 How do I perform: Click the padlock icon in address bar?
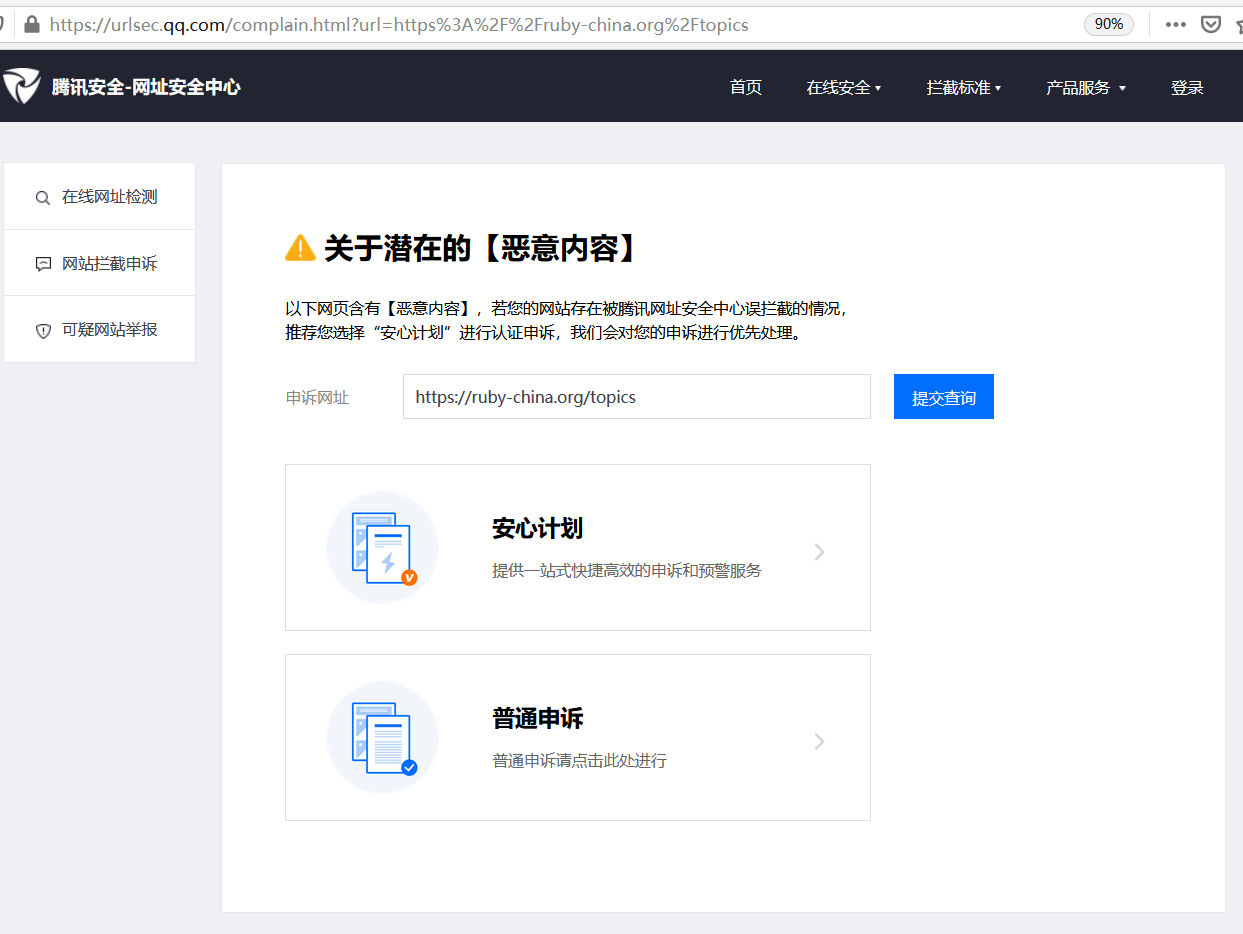tap(31, 24)
